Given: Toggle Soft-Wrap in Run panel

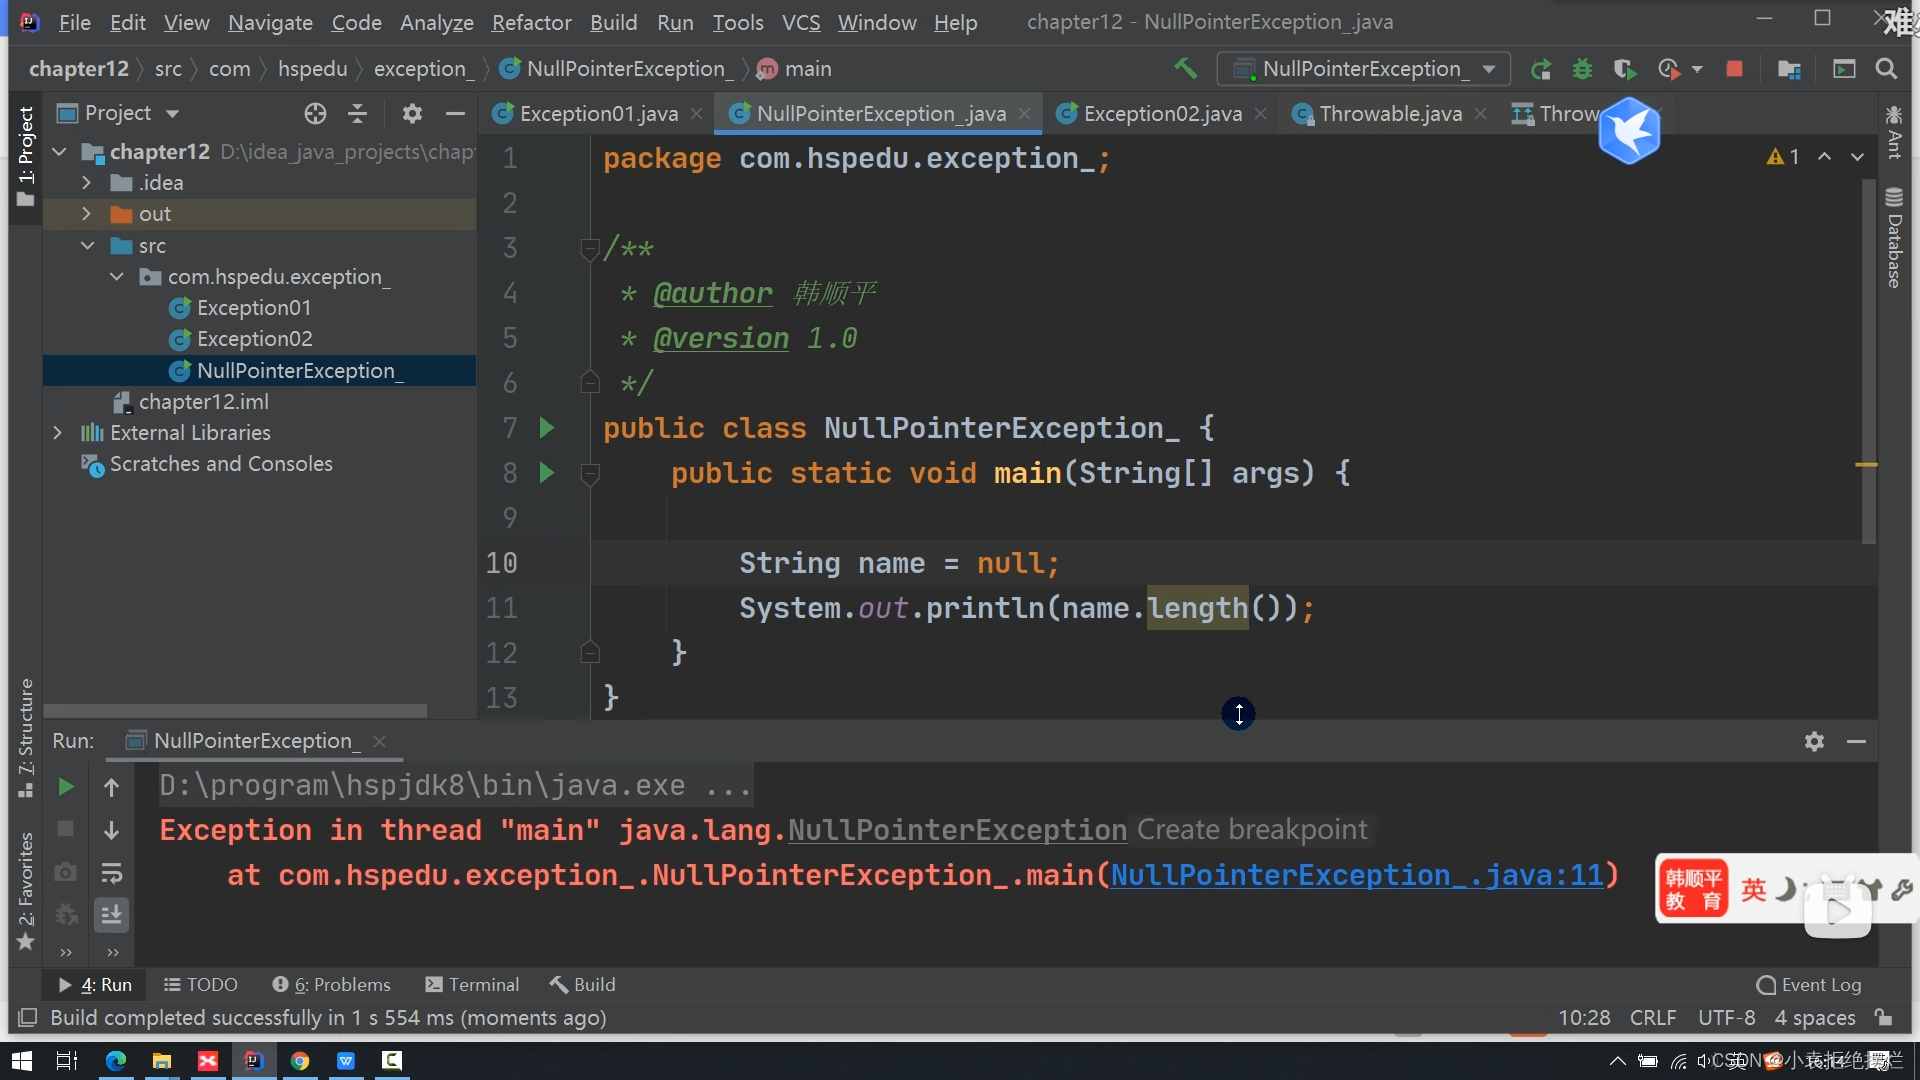Looking at the screenshot, I should tap(112, 873).
